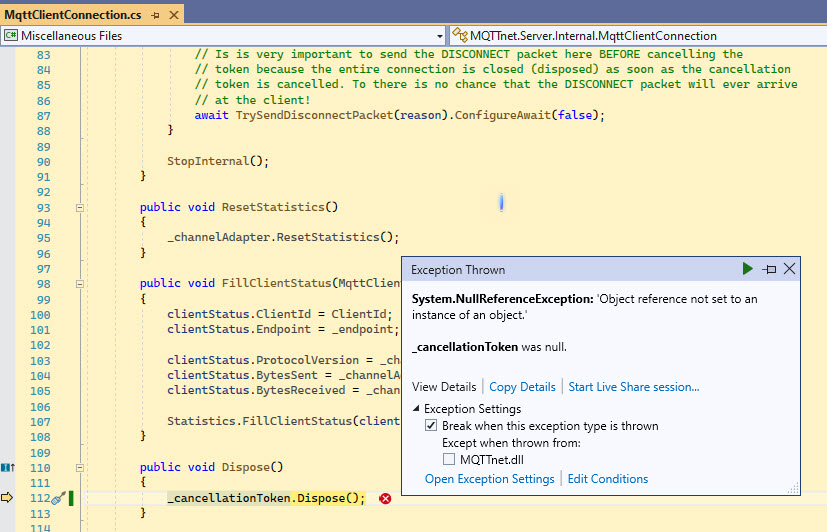The width and height of the screenshot is (827, 532).
Task: Click the C# project icon in Miscellaneous Files
Action: click(11, 36)
